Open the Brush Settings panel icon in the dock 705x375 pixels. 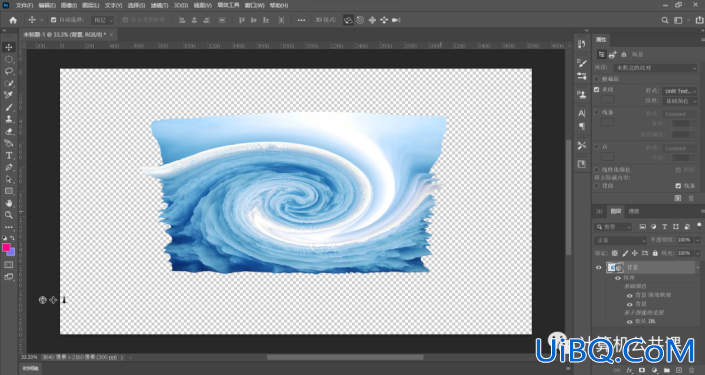pyautogui.click(x=582, y=63)
